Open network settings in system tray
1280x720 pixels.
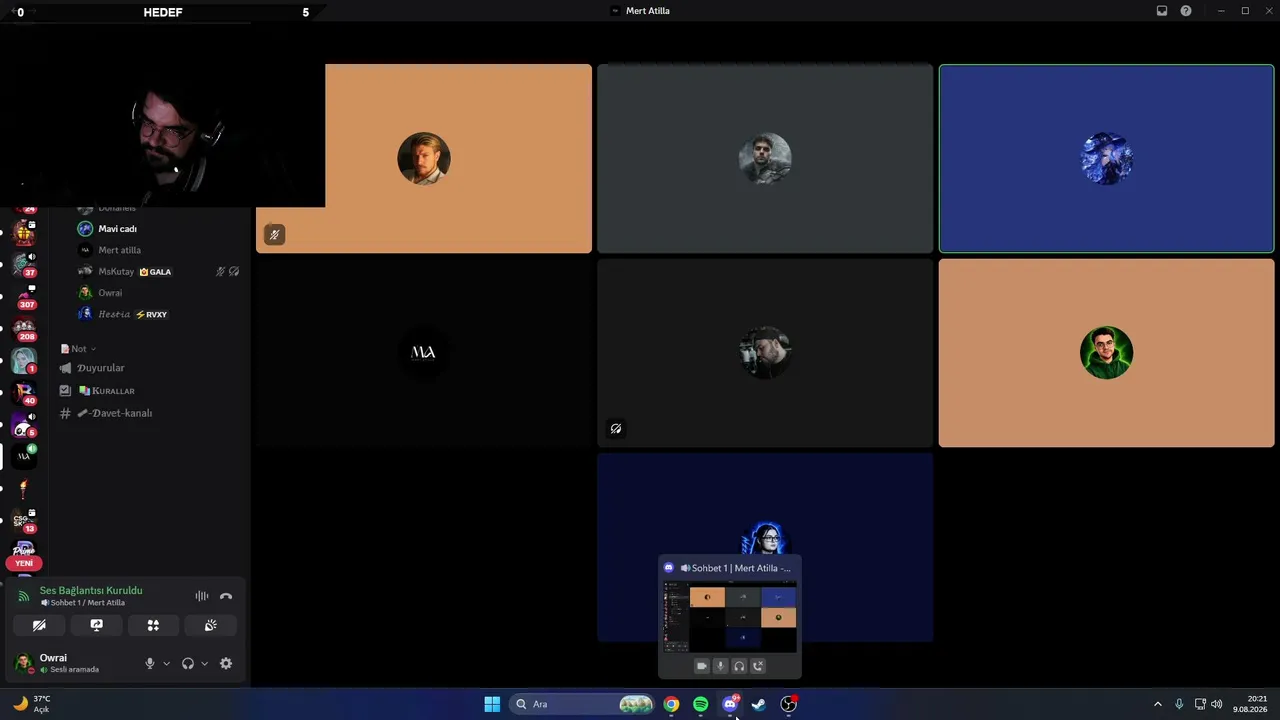[x=1200, y=704]
